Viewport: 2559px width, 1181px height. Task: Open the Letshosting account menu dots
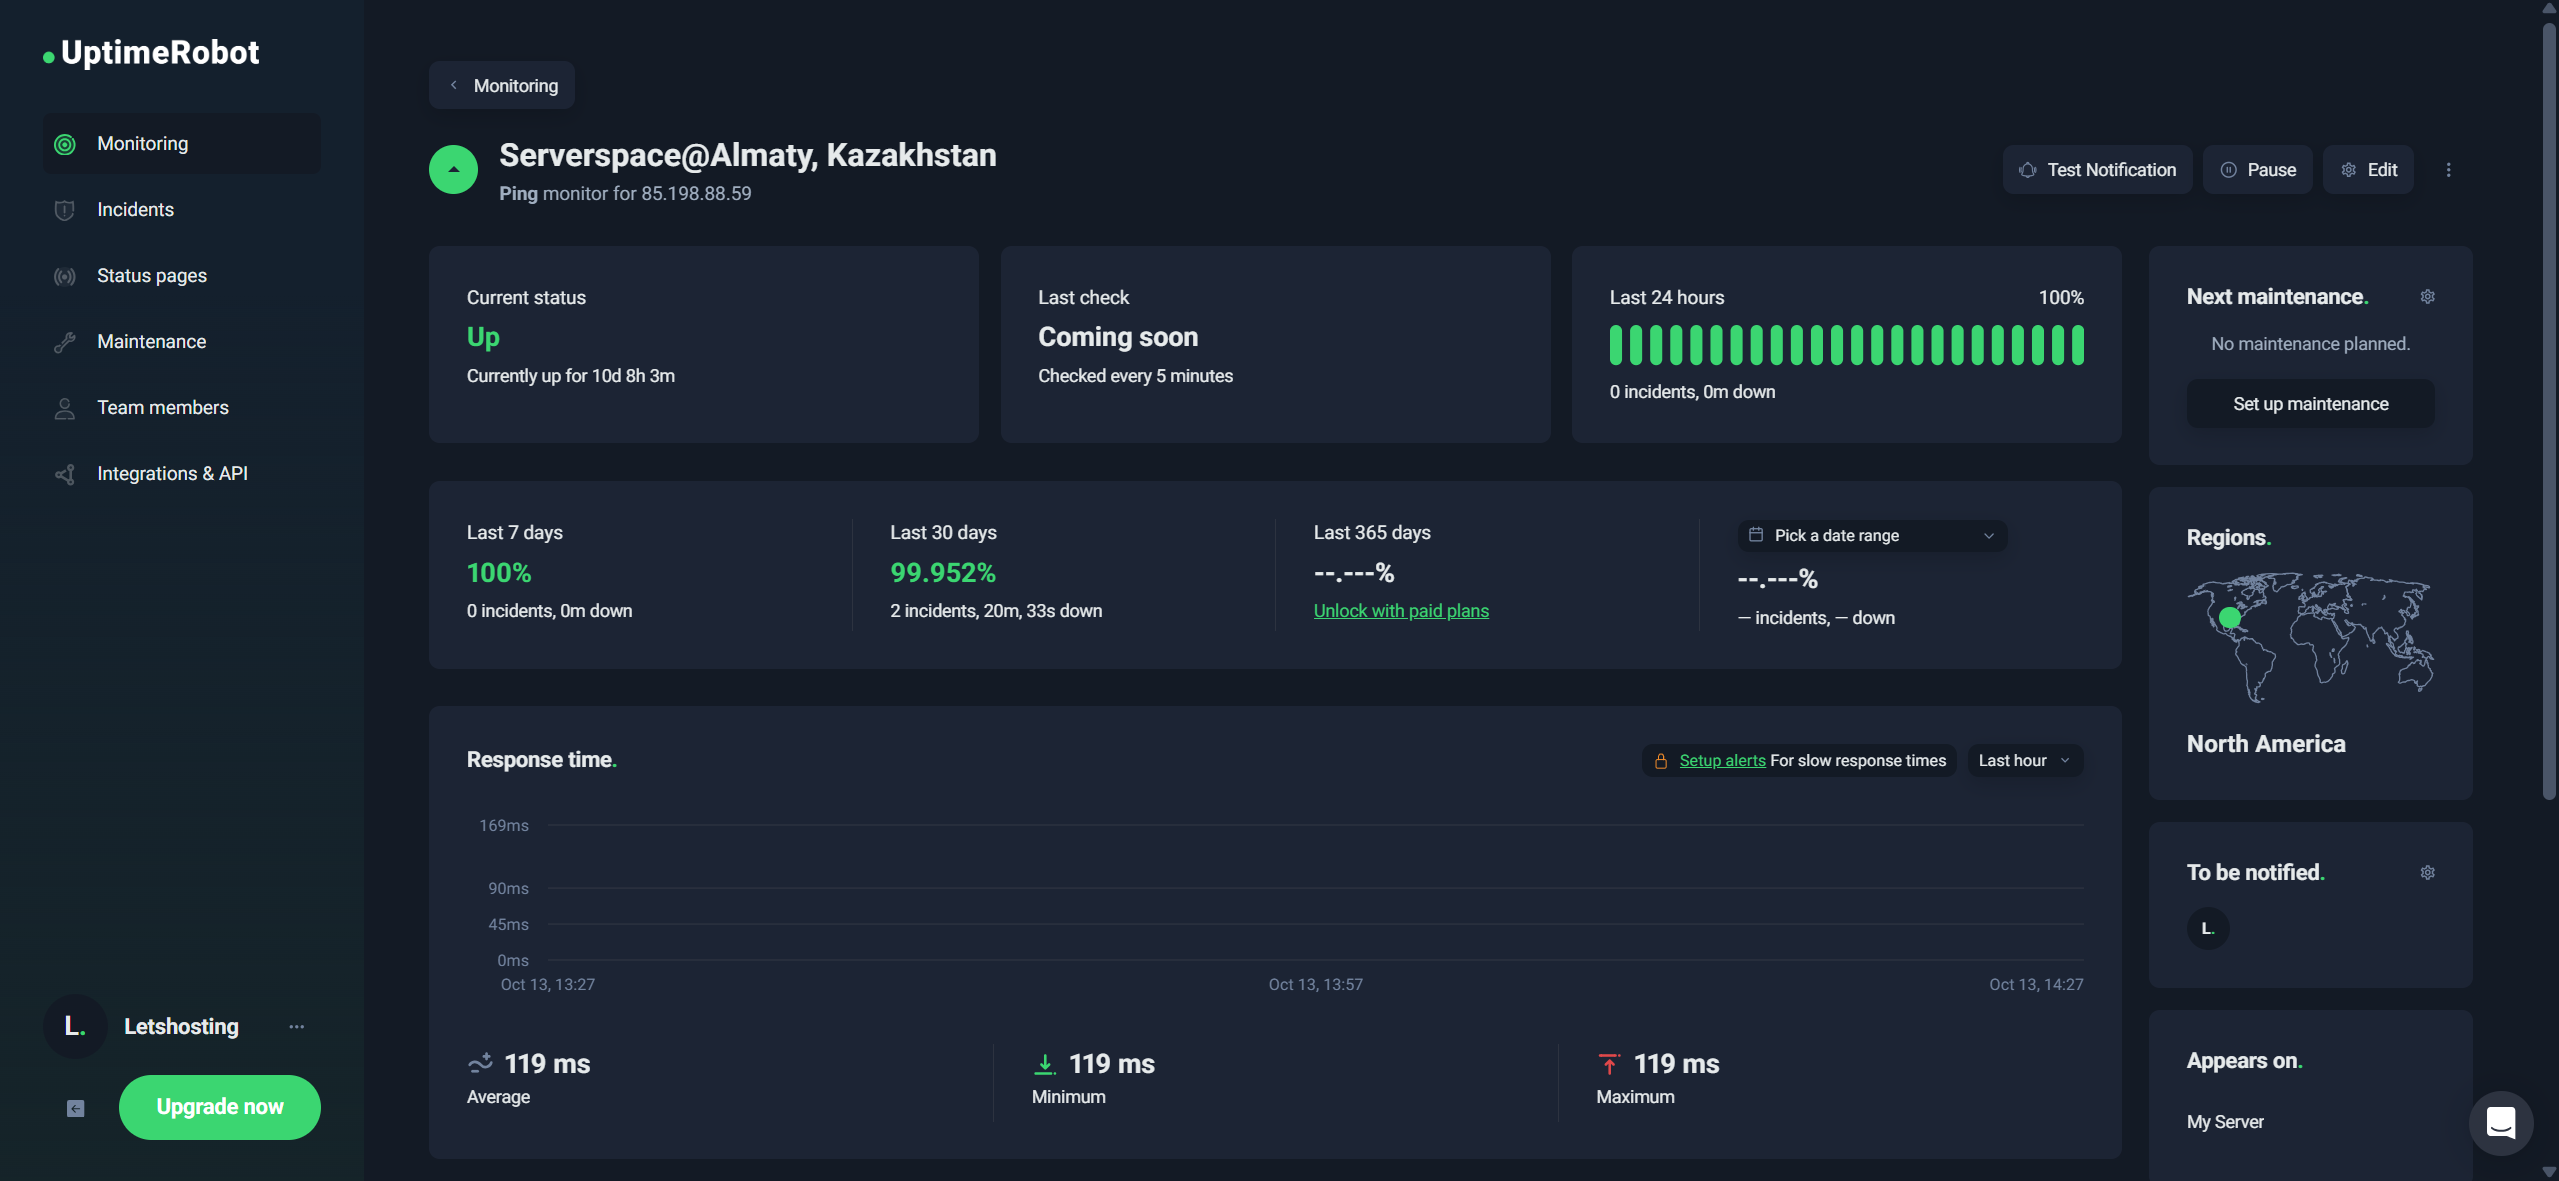[x=297, y=1027]
